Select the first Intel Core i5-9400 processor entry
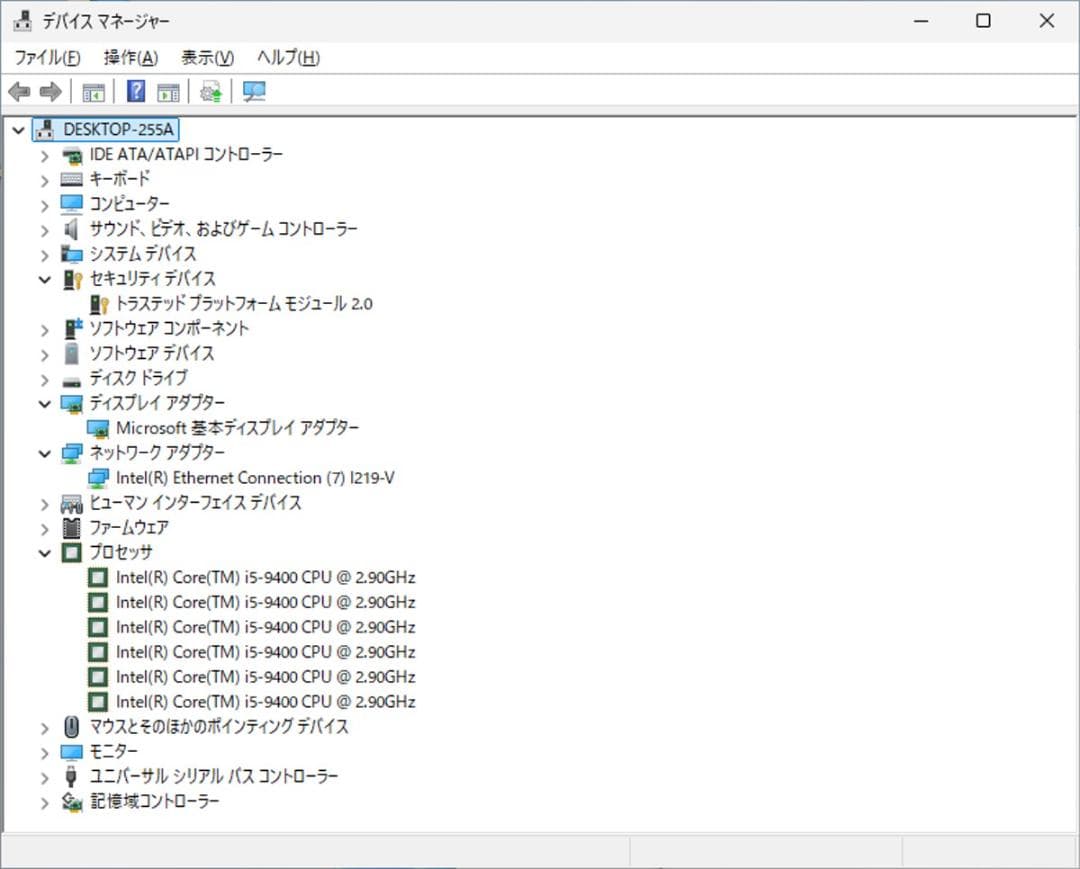The image size is (1080, 869). (265, 577)
